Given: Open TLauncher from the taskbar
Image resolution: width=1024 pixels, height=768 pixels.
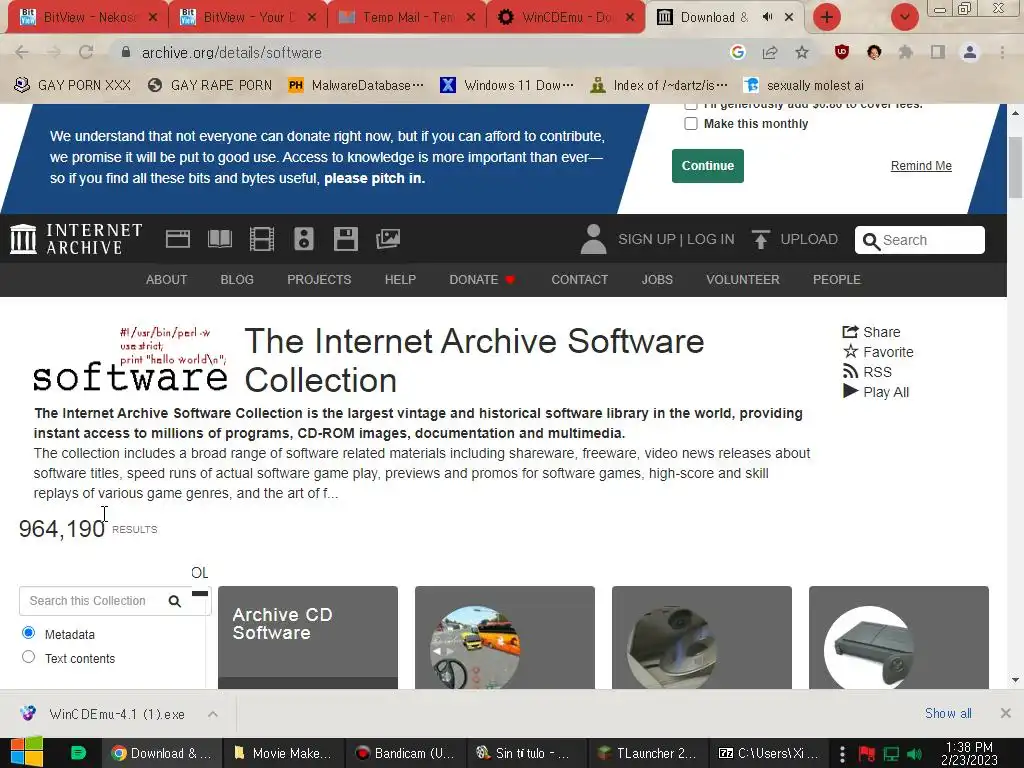Looking at the screenshot, I should (647, 753).
